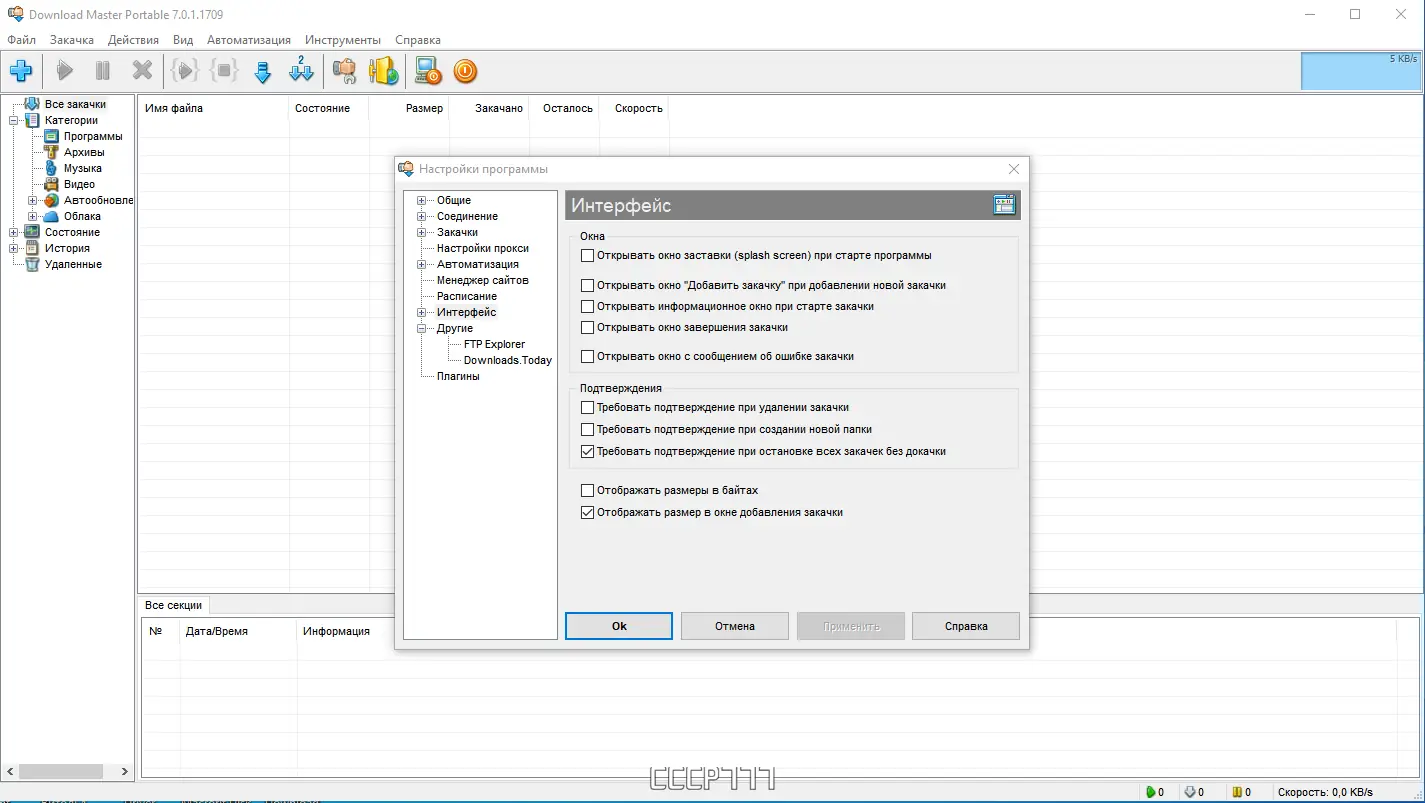Select the Tools wrench icon on toolbar
This screenshot has width=1425, height=803.
[344, 71]
